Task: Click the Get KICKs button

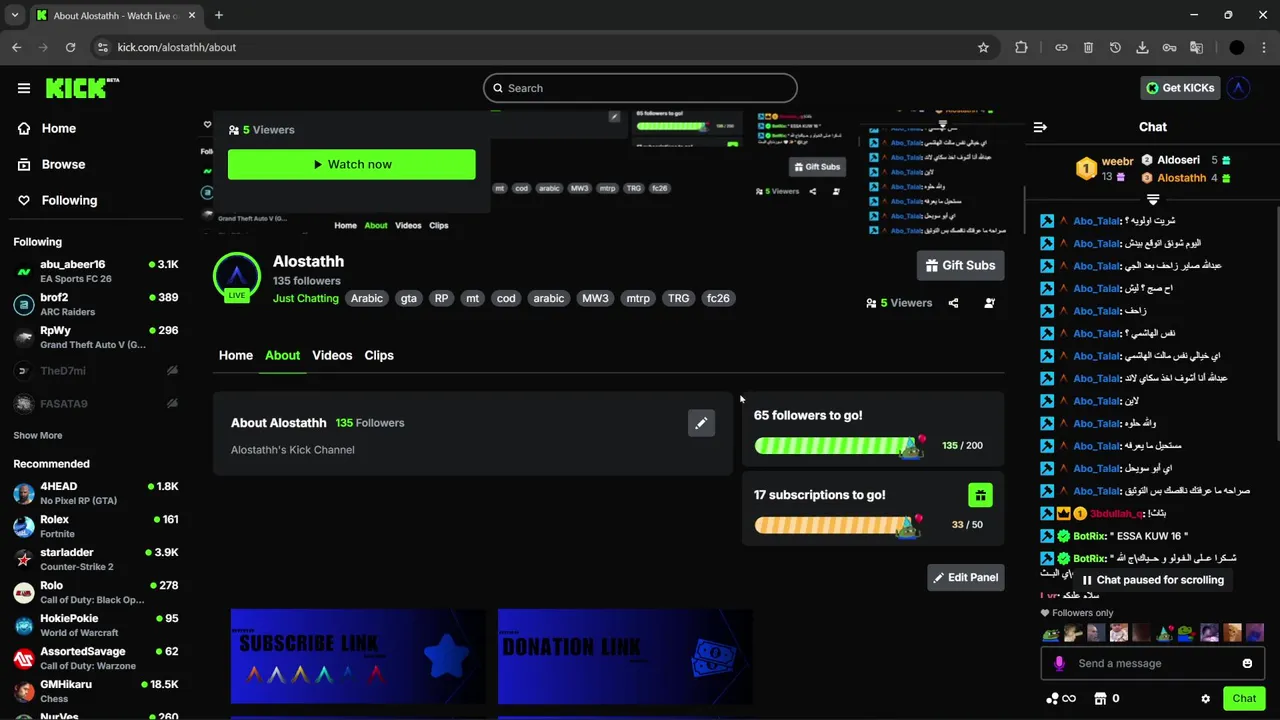Action: click(x=1180, y=88)
